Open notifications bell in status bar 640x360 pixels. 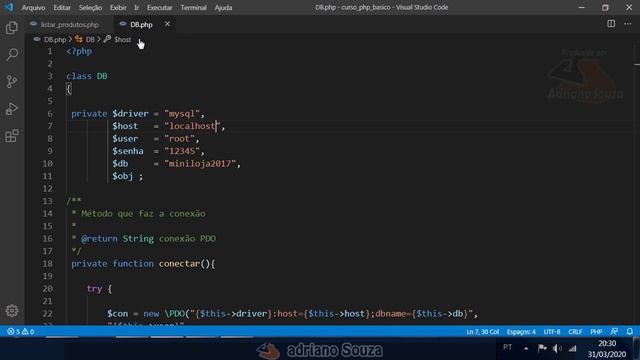pyautogui.click(x=630, y=331)
